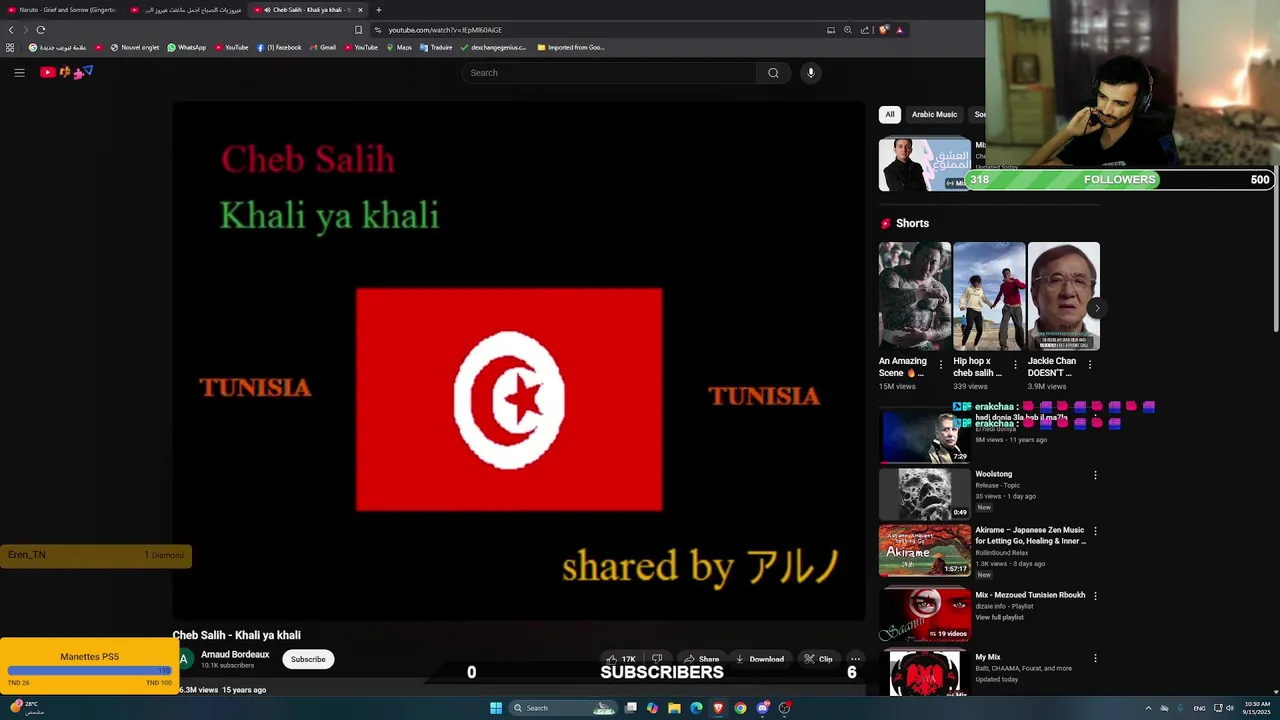Open Akirame Japanese Zen Music thumbnail
Screen dimensions: 1280x720
(x=924, y=550)
